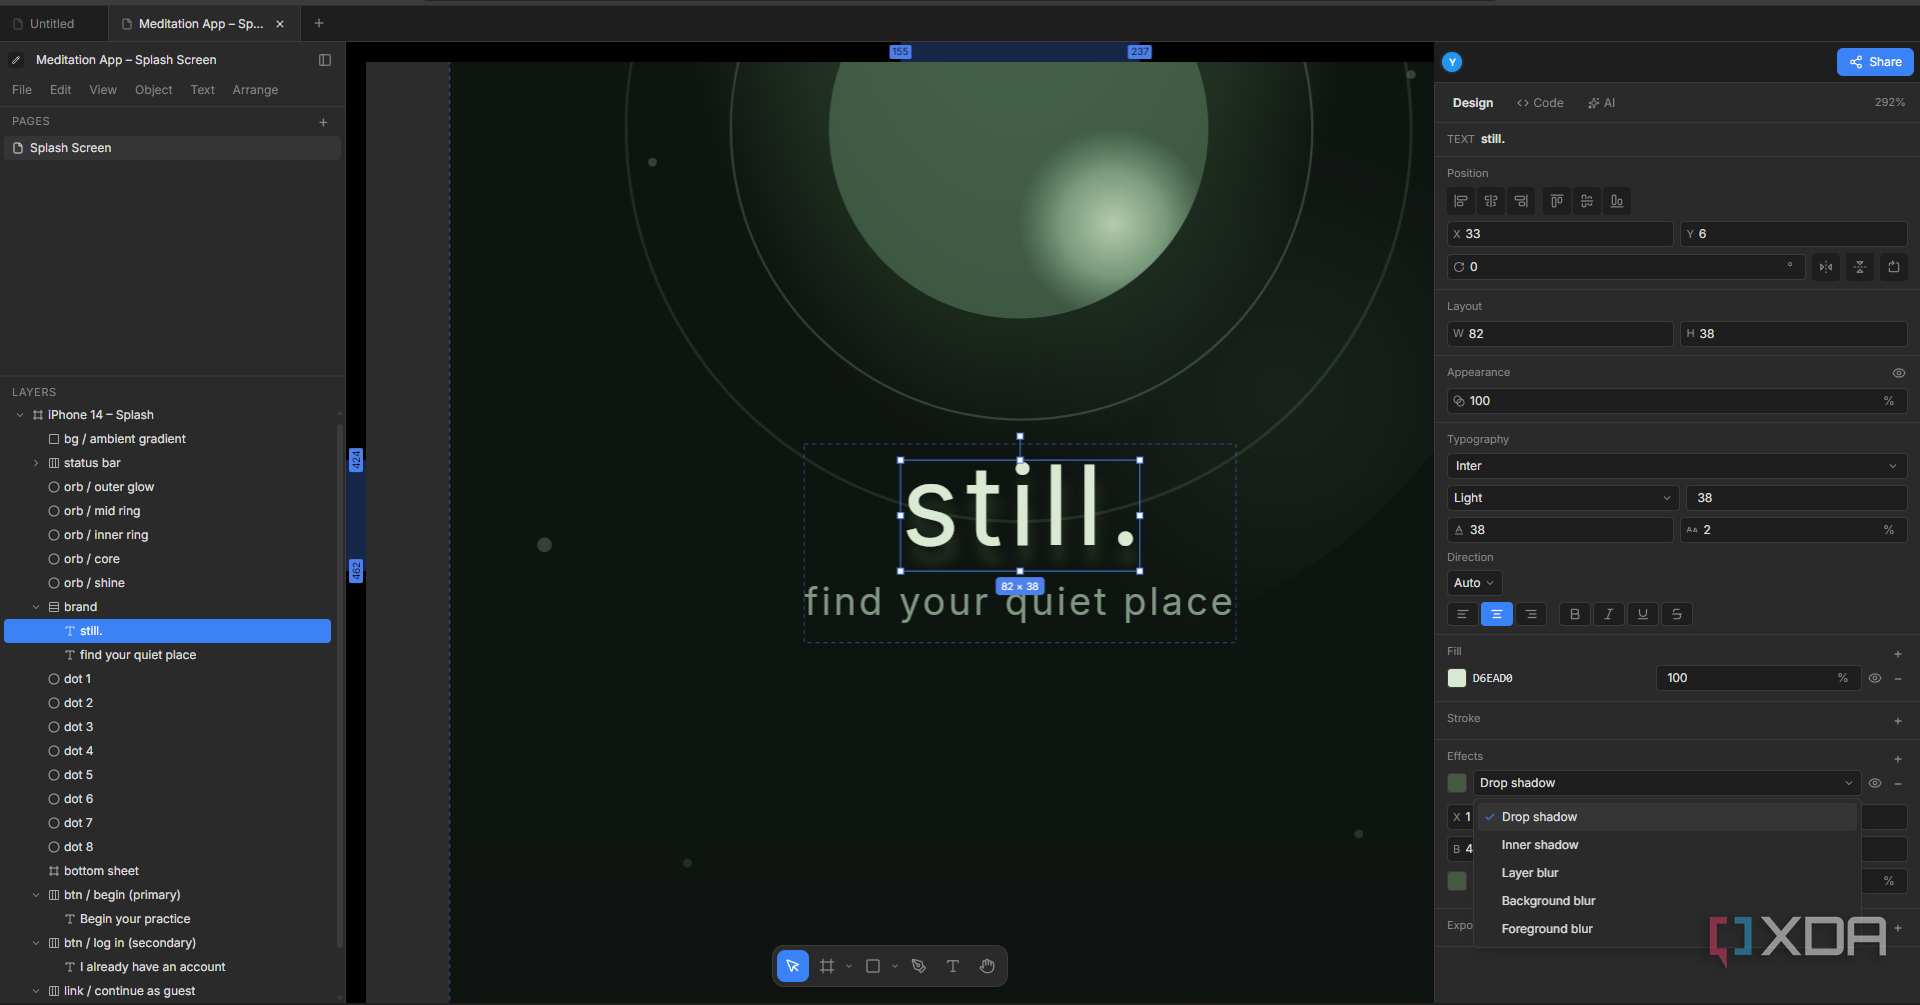Open the AI tab

(x=1601, y=103)
